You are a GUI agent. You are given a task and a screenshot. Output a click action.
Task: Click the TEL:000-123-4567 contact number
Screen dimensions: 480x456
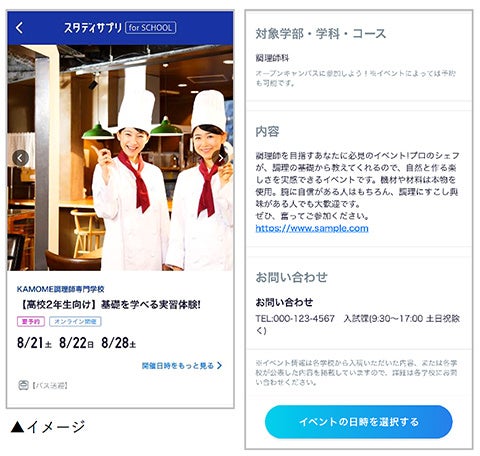point(295,318)
